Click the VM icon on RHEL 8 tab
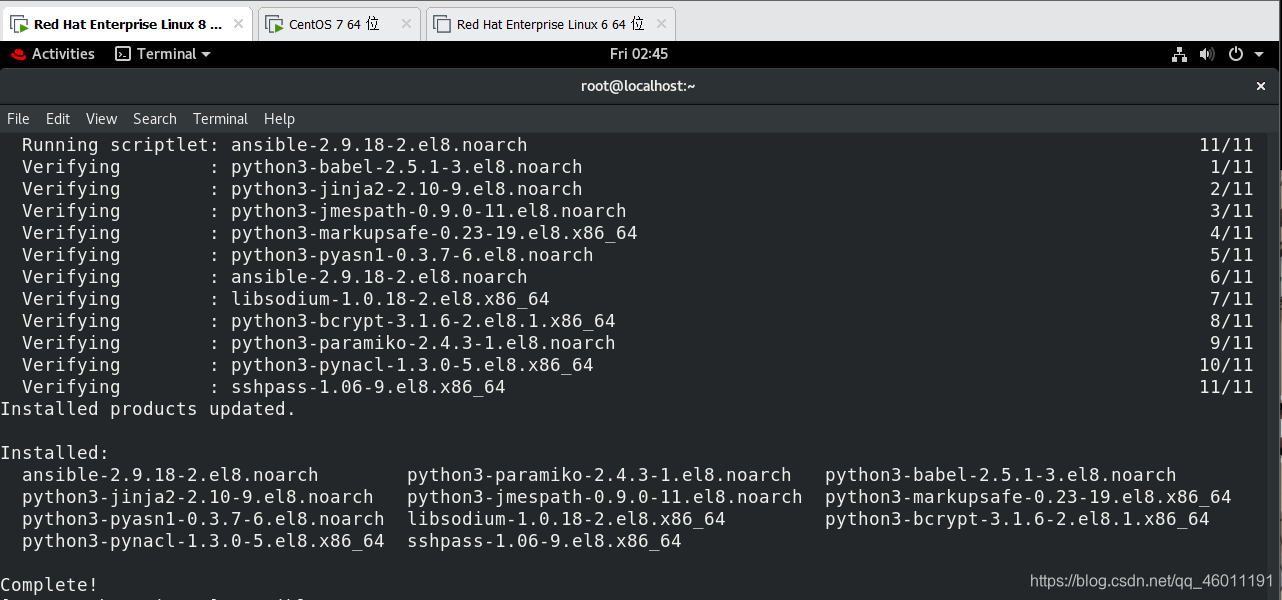 (19, 25)
